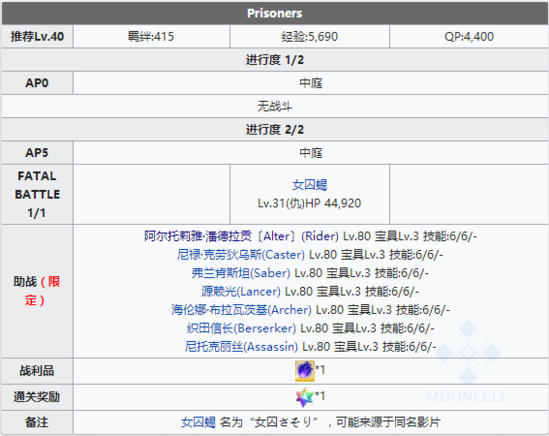
Task: Click the Saint Quartz clear reward icon
Action: [305, 397]
